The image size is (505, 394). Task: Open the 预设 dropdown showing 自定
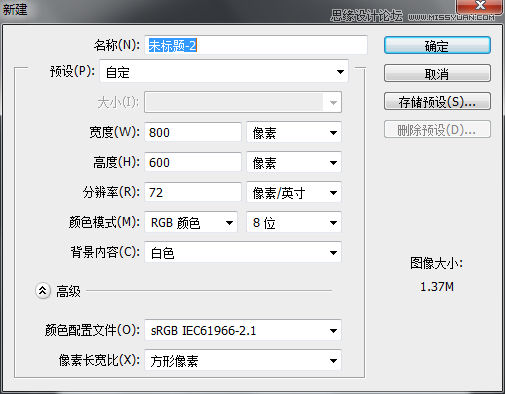pos(224,71)
